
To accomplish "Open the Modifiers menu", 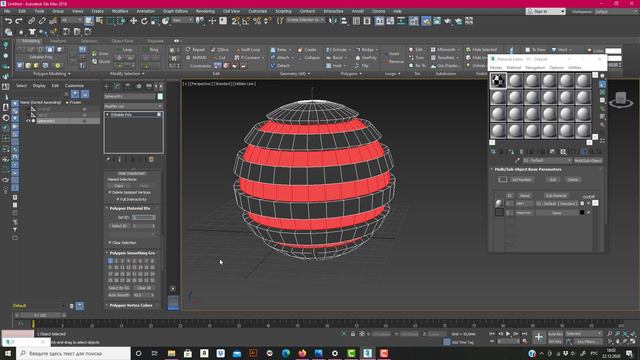I will (x=120, y=11).
